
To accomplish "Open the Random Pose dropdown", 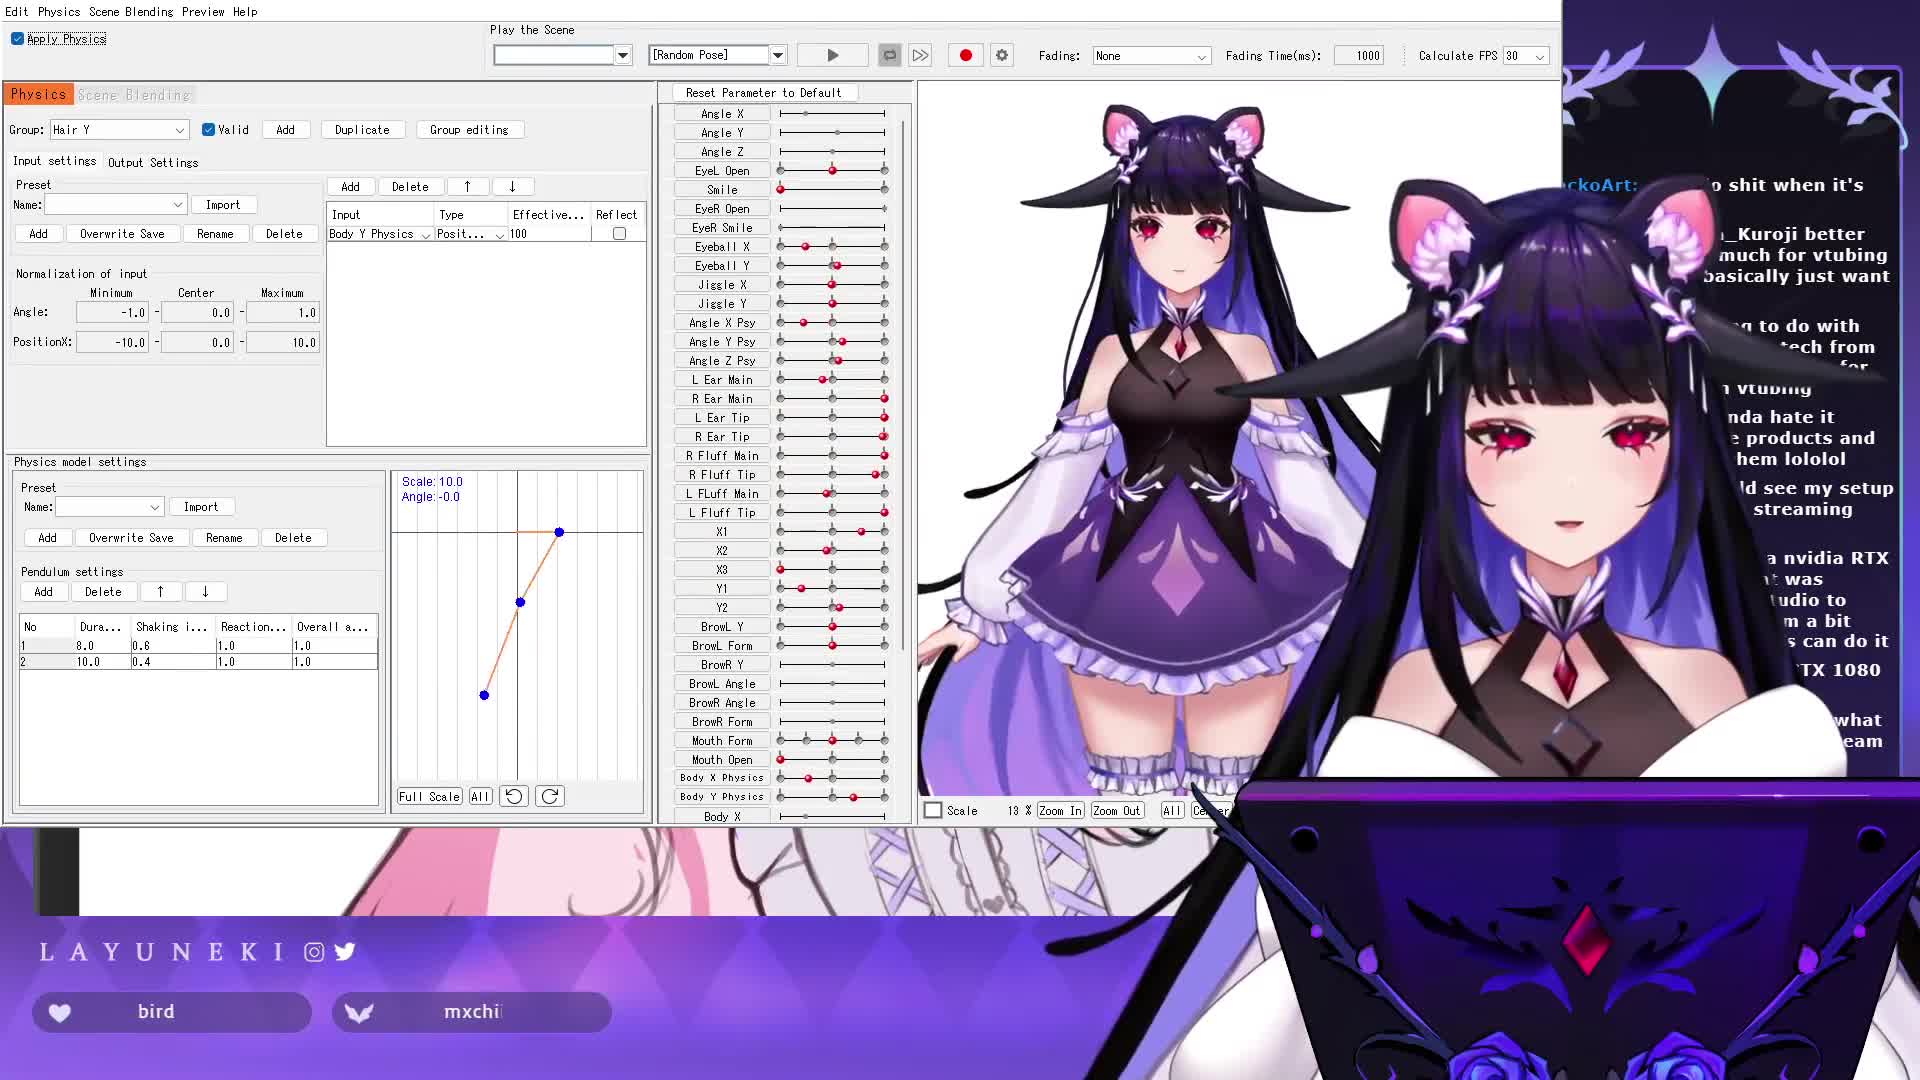I will [x=778, y=56].
